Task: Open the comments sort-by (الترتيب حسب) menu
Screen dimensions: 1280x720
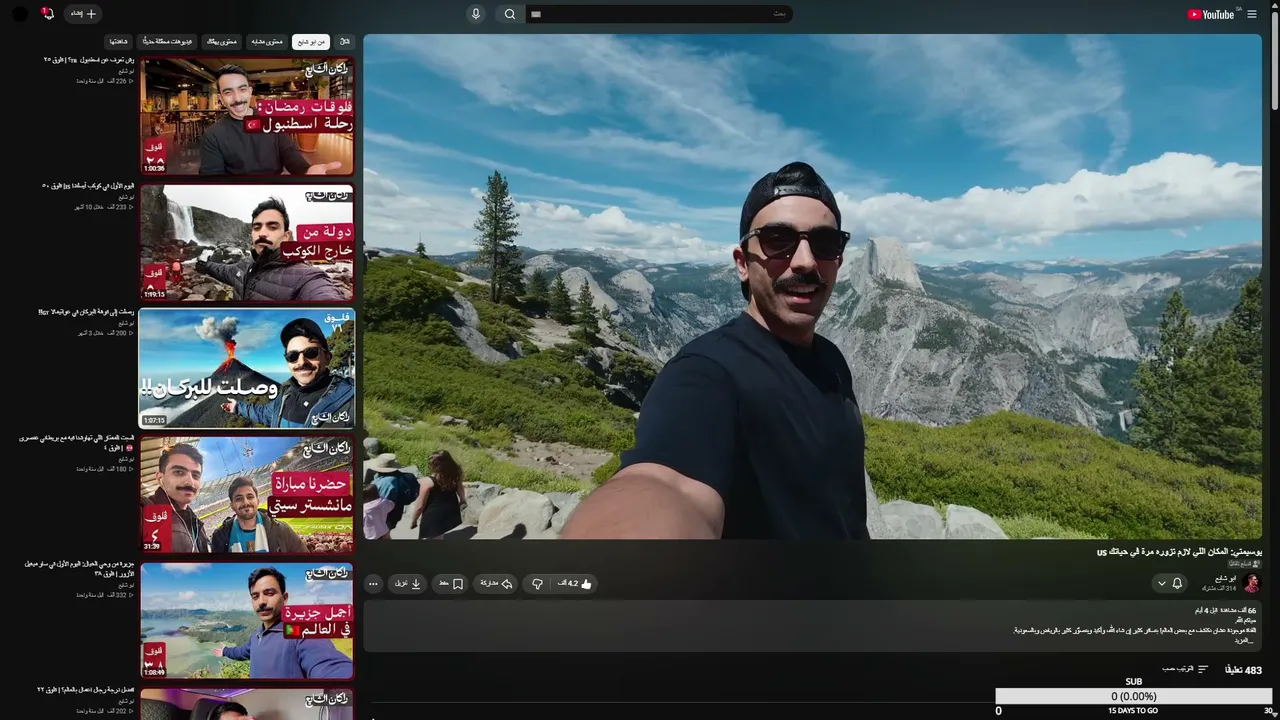Action: pyautogui.click(x=1185, y=669)
